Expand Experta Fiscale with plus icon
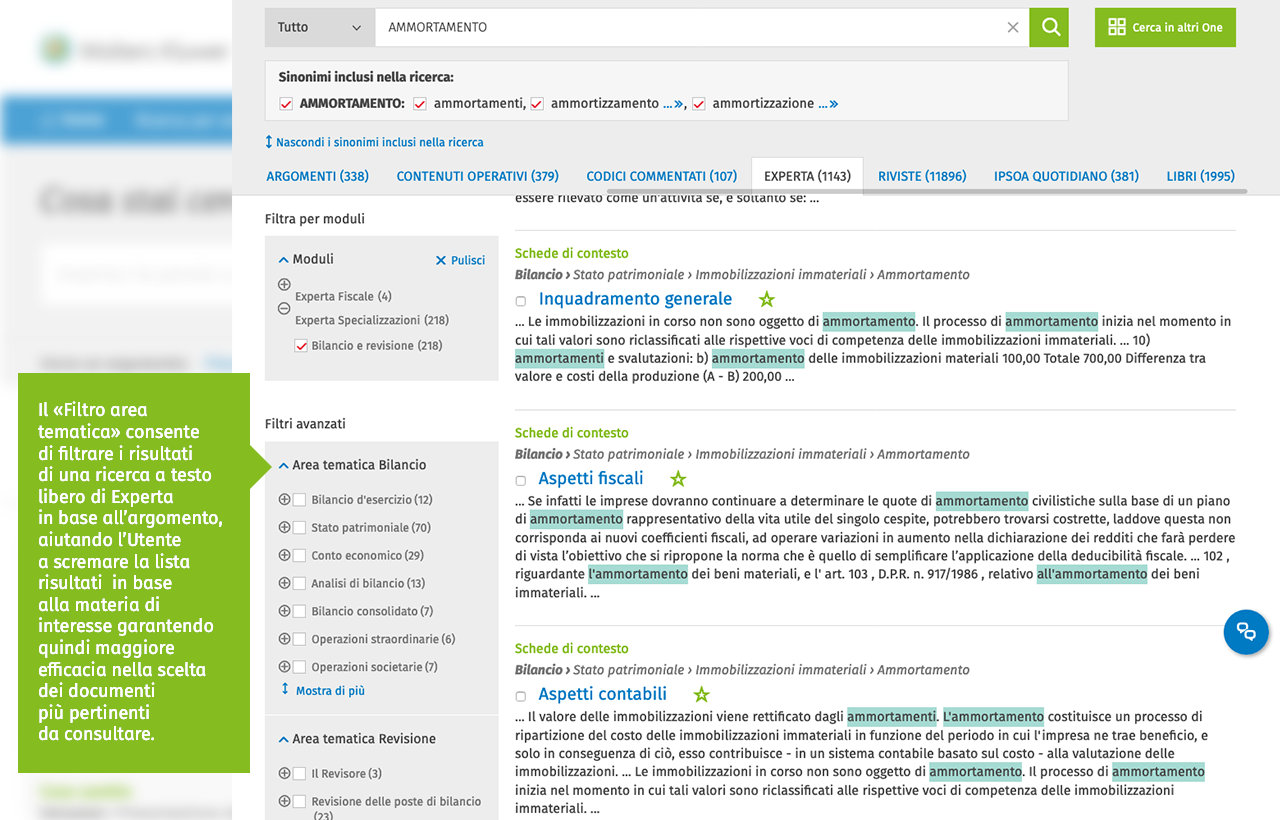 pyautogui.click(x=284, y=285)
